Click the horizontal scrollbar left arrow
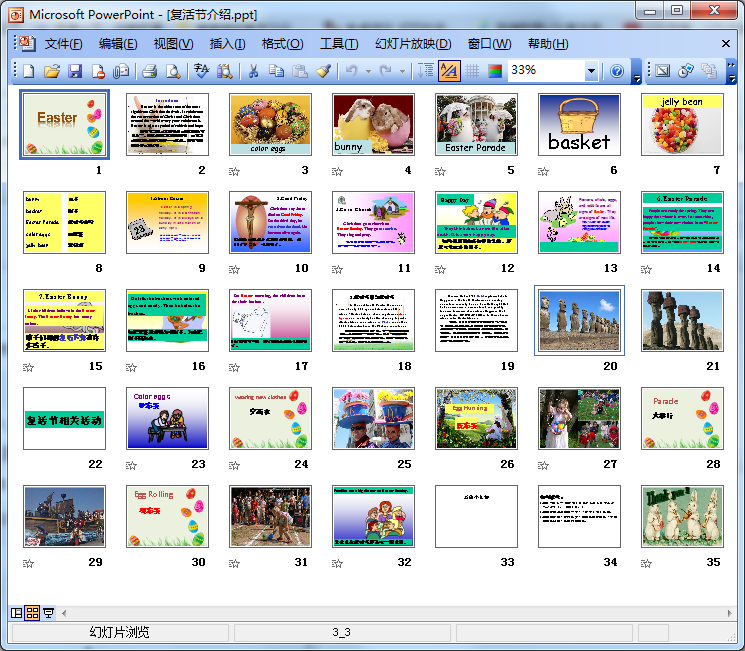The width and height of the screenshot is (745, 651). click(x=64, y=613)
